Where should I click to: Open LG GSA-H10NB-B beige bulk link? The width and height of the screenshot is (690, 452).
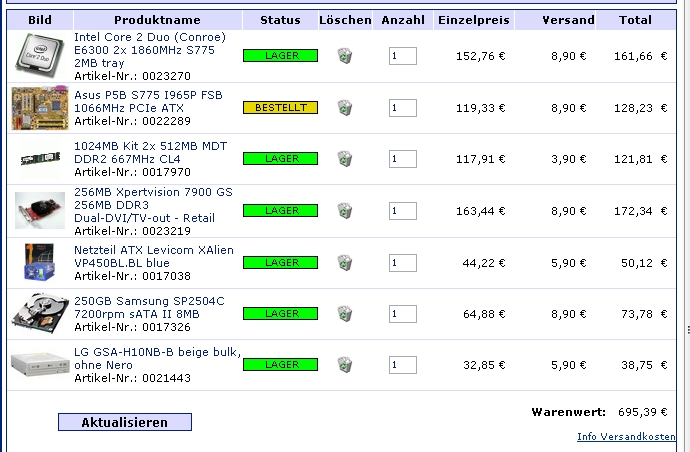(x=158, y=358)
